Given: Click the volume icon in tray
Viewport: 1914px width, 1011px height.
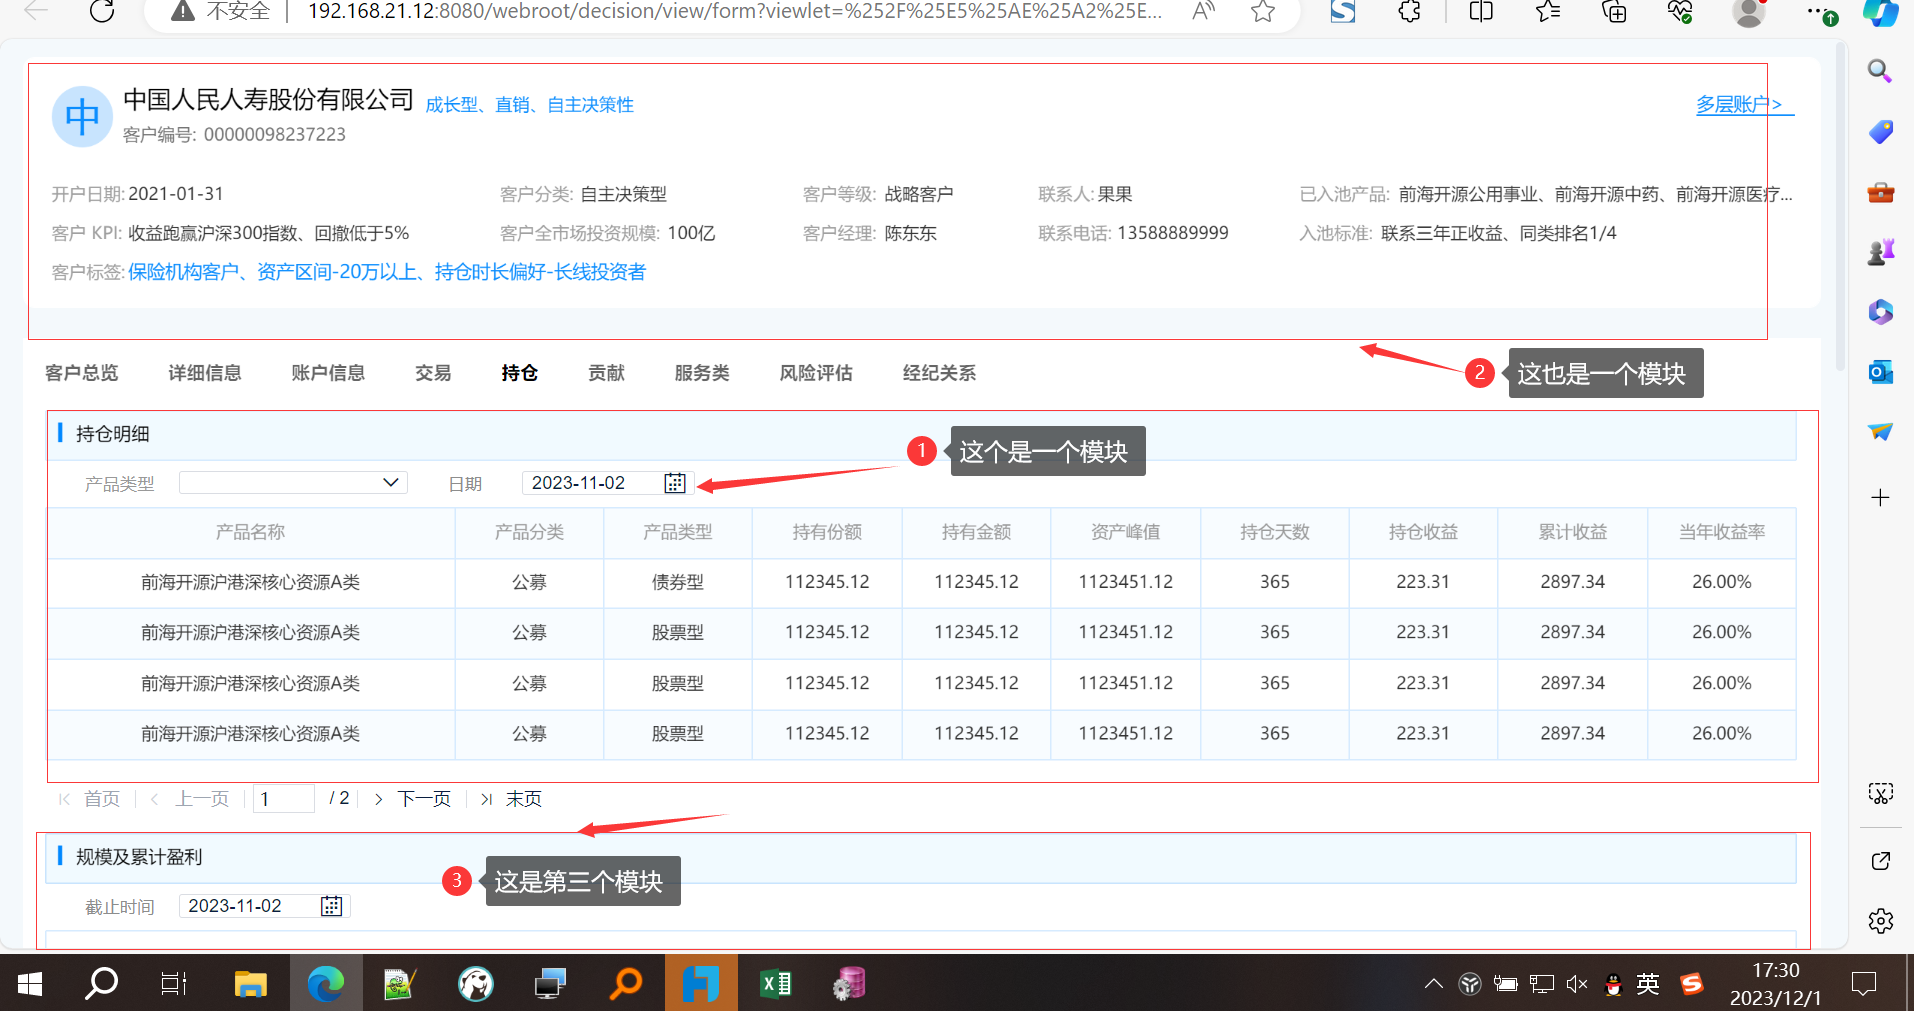Looking at the screenshot, I should pyautogui.click(x=1577, y=984).
